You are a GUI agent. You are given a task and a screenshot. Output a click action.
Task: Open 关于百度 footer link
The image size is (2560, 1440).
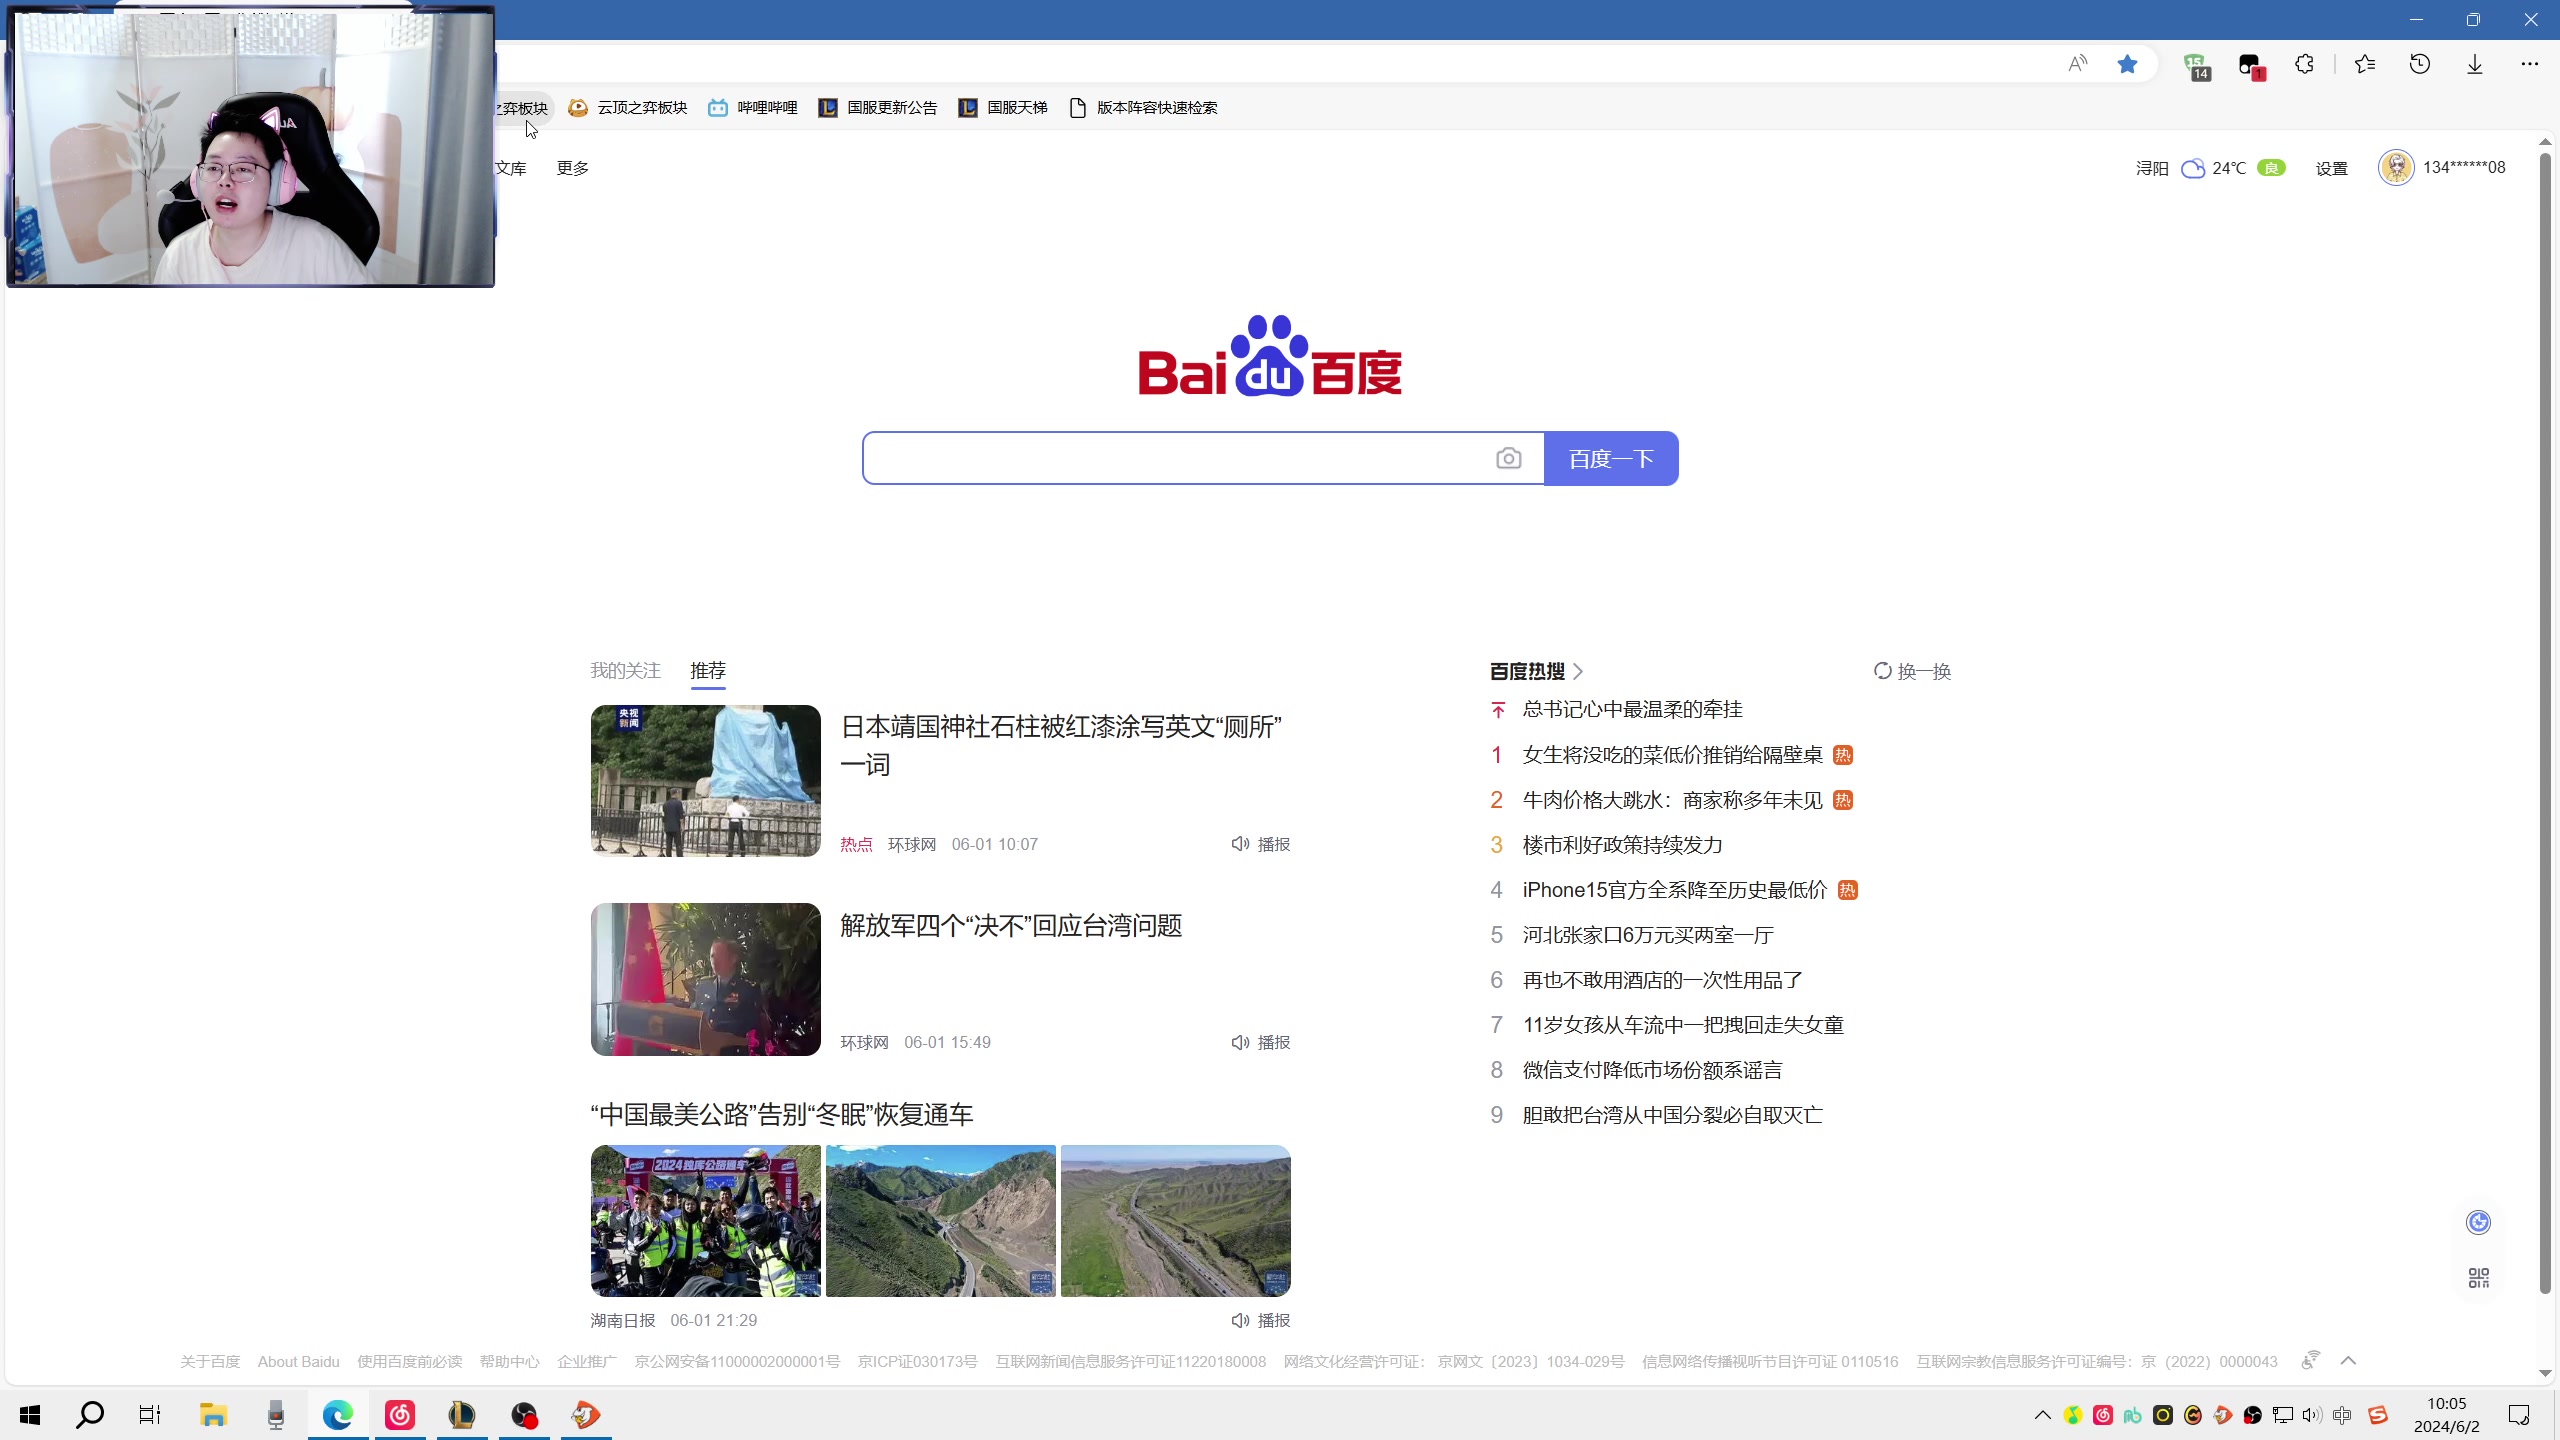(210, 1362)
